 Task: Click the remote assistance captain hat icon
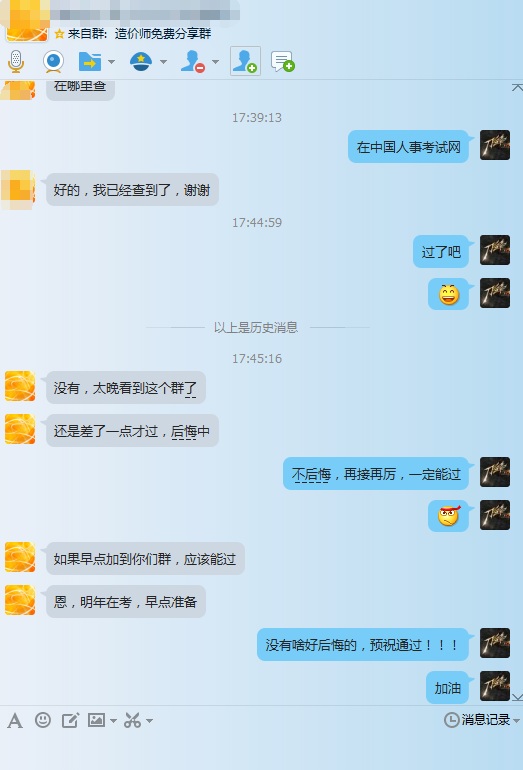click(141, 62)
